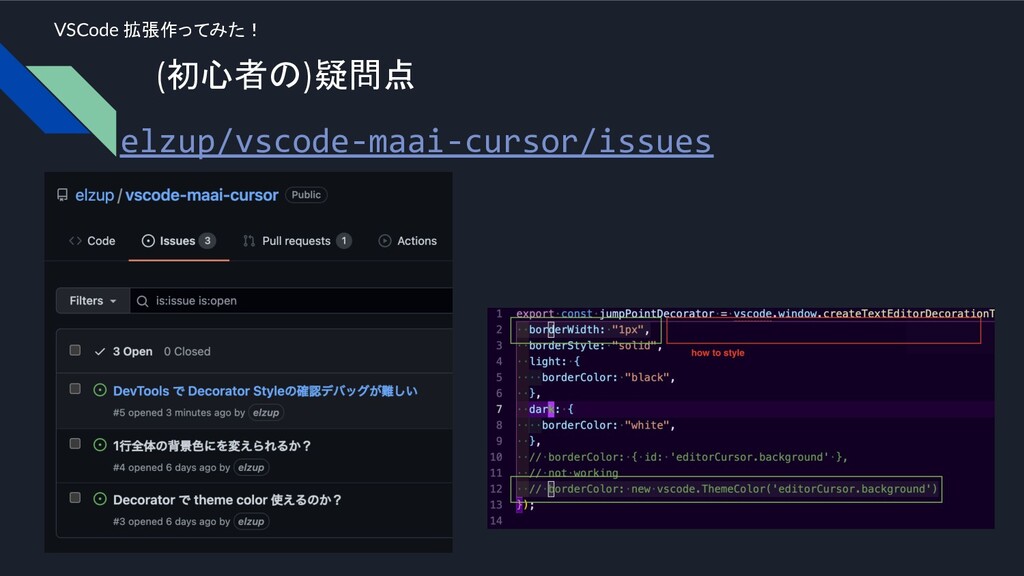Click the Issues count badge 3

click(207, 241)
